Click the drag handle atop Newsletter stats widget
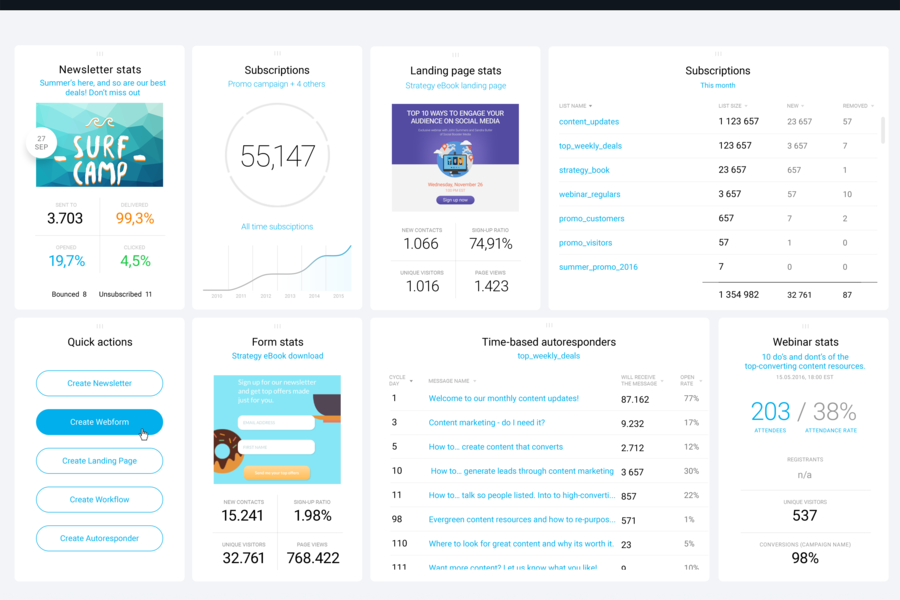This screenshot has height=600, width=900. 97,52
